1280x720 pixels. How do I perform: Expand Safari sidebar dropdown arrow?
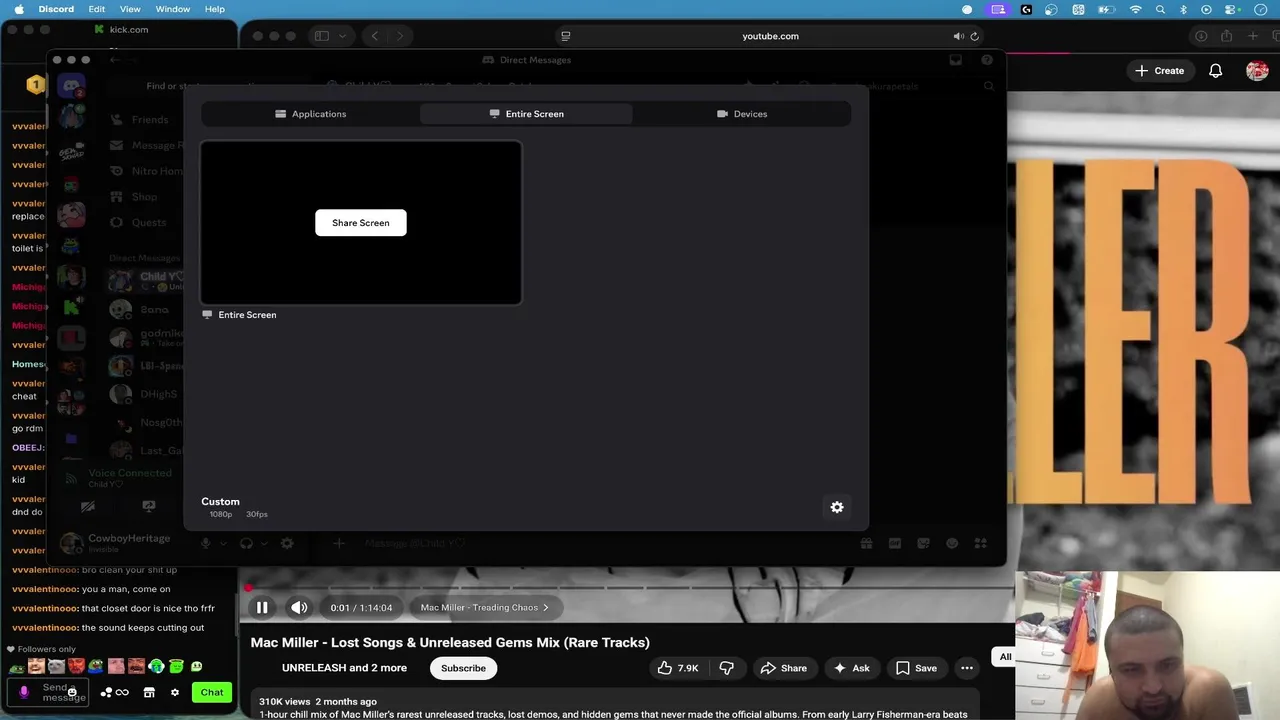[342, 36]
